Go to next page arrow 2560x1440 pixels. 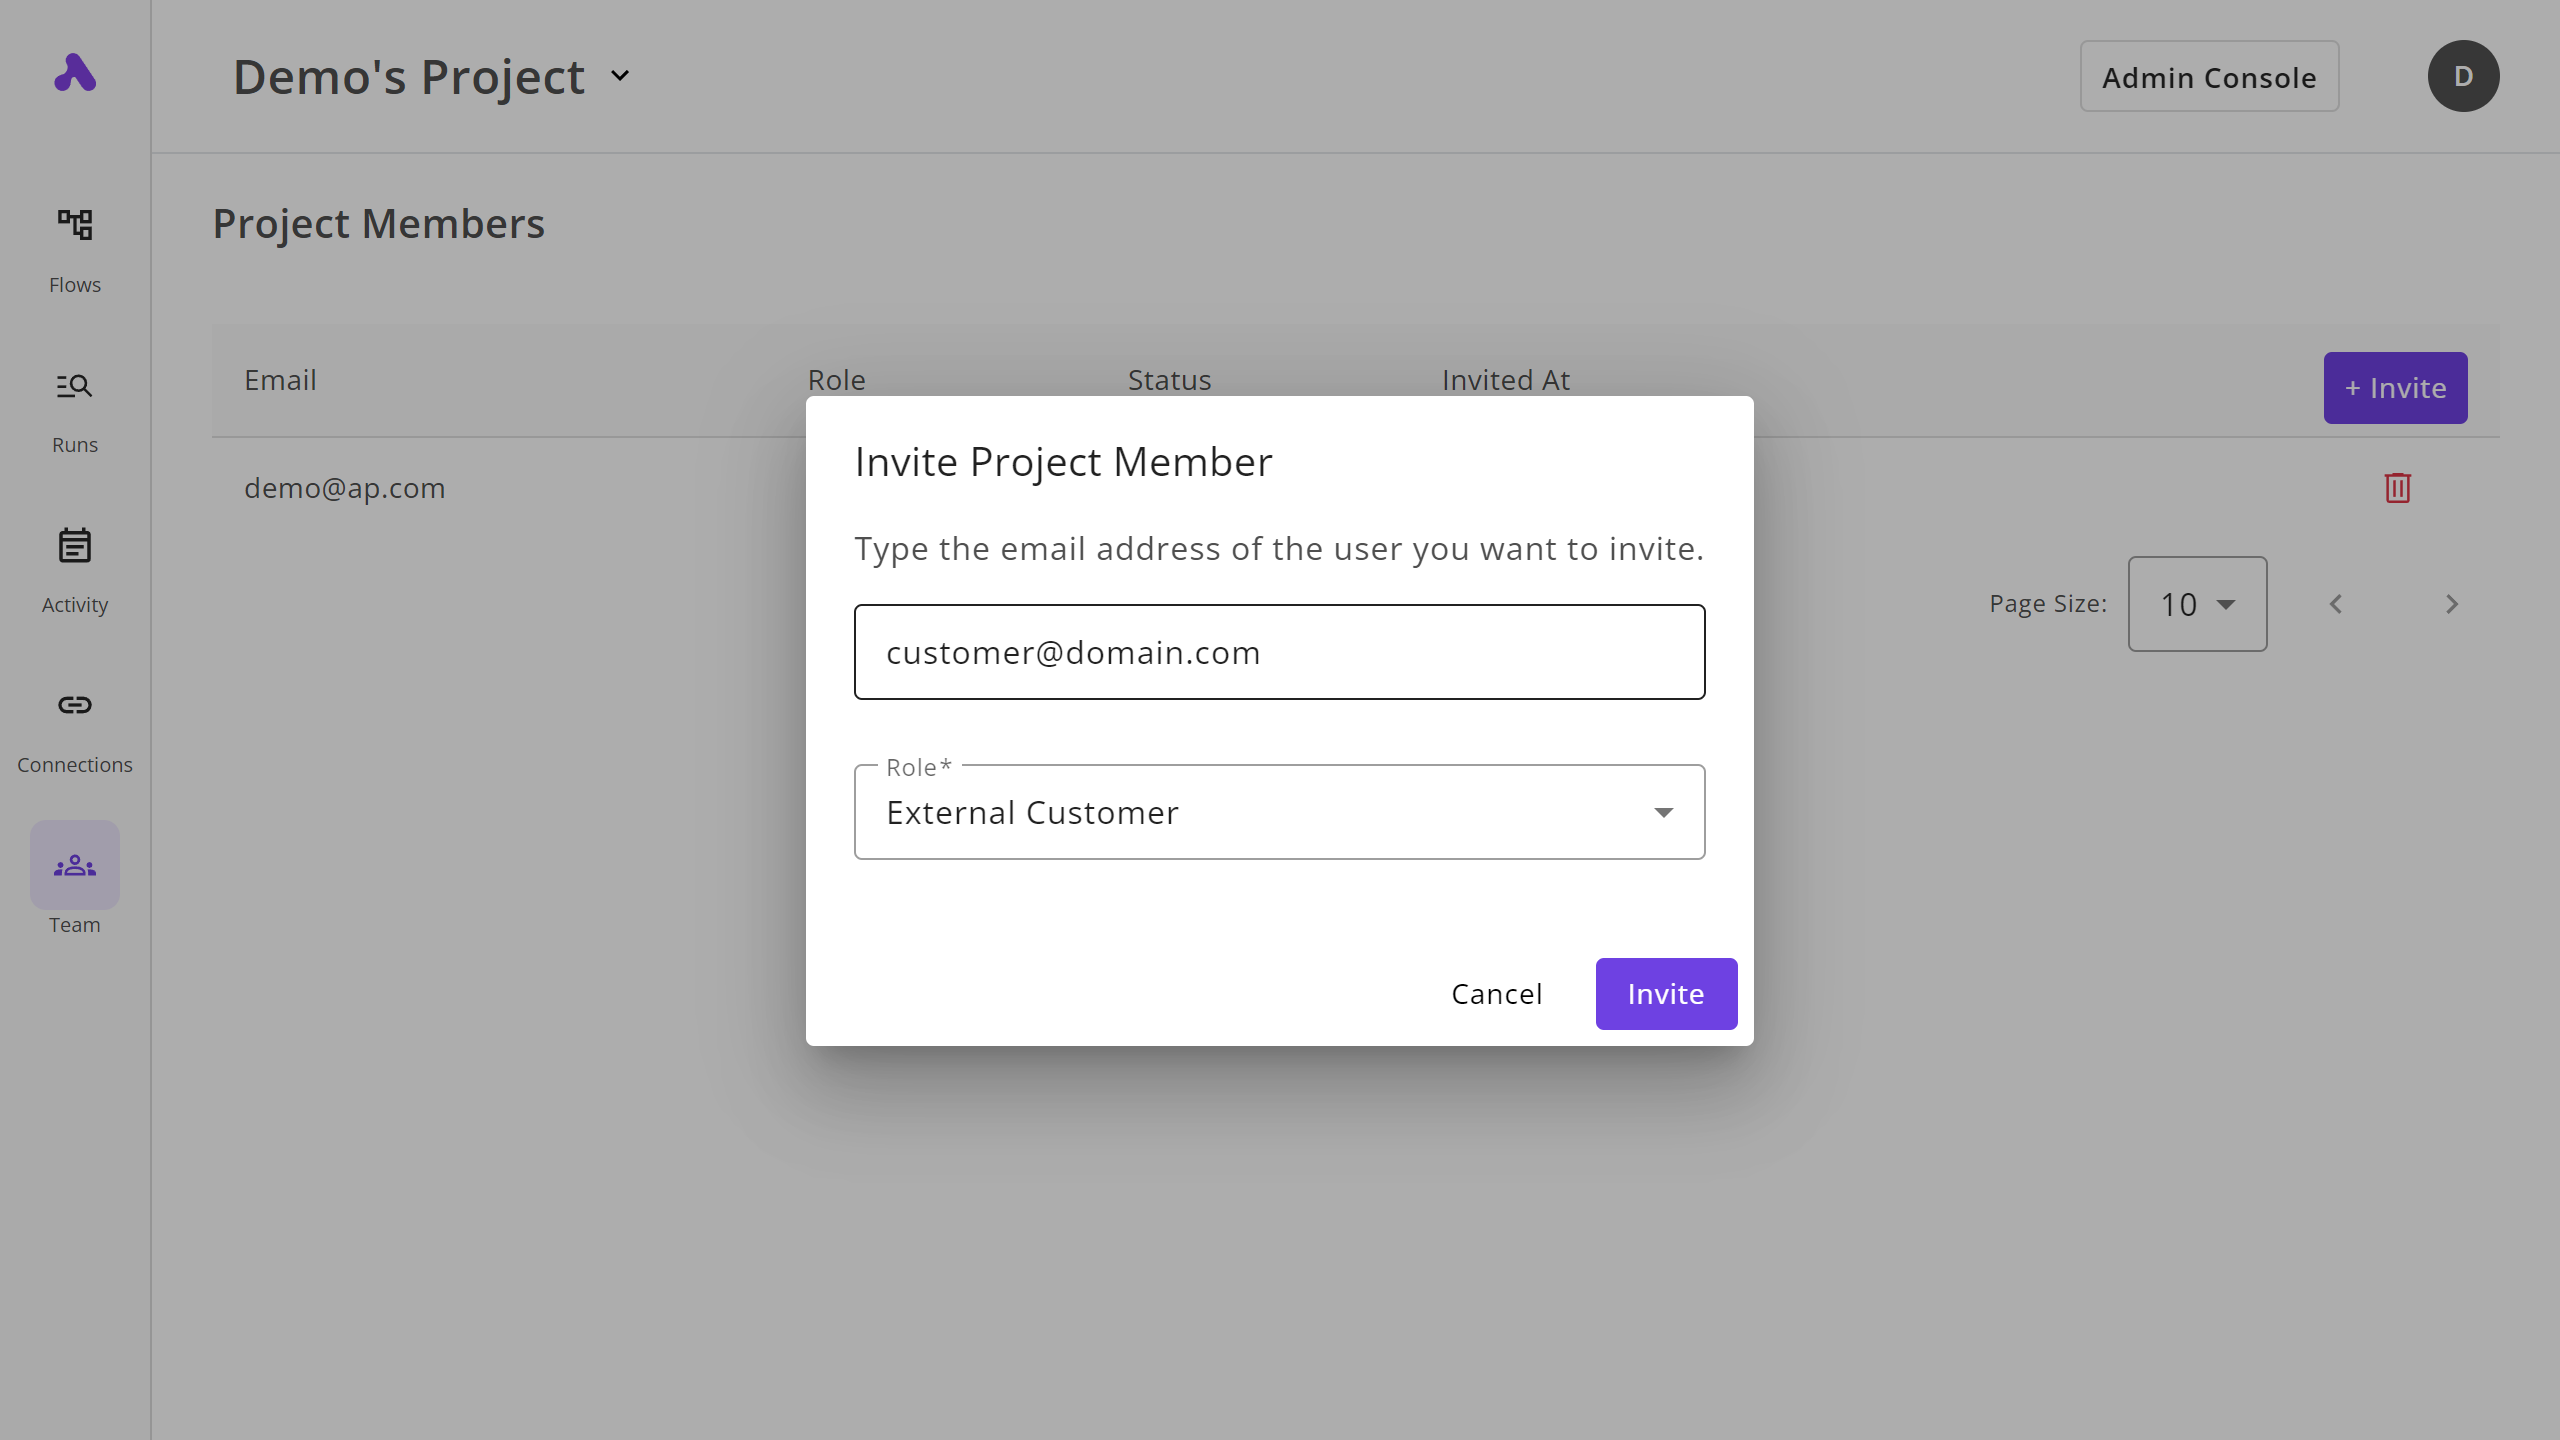[x=2451, y=604]
